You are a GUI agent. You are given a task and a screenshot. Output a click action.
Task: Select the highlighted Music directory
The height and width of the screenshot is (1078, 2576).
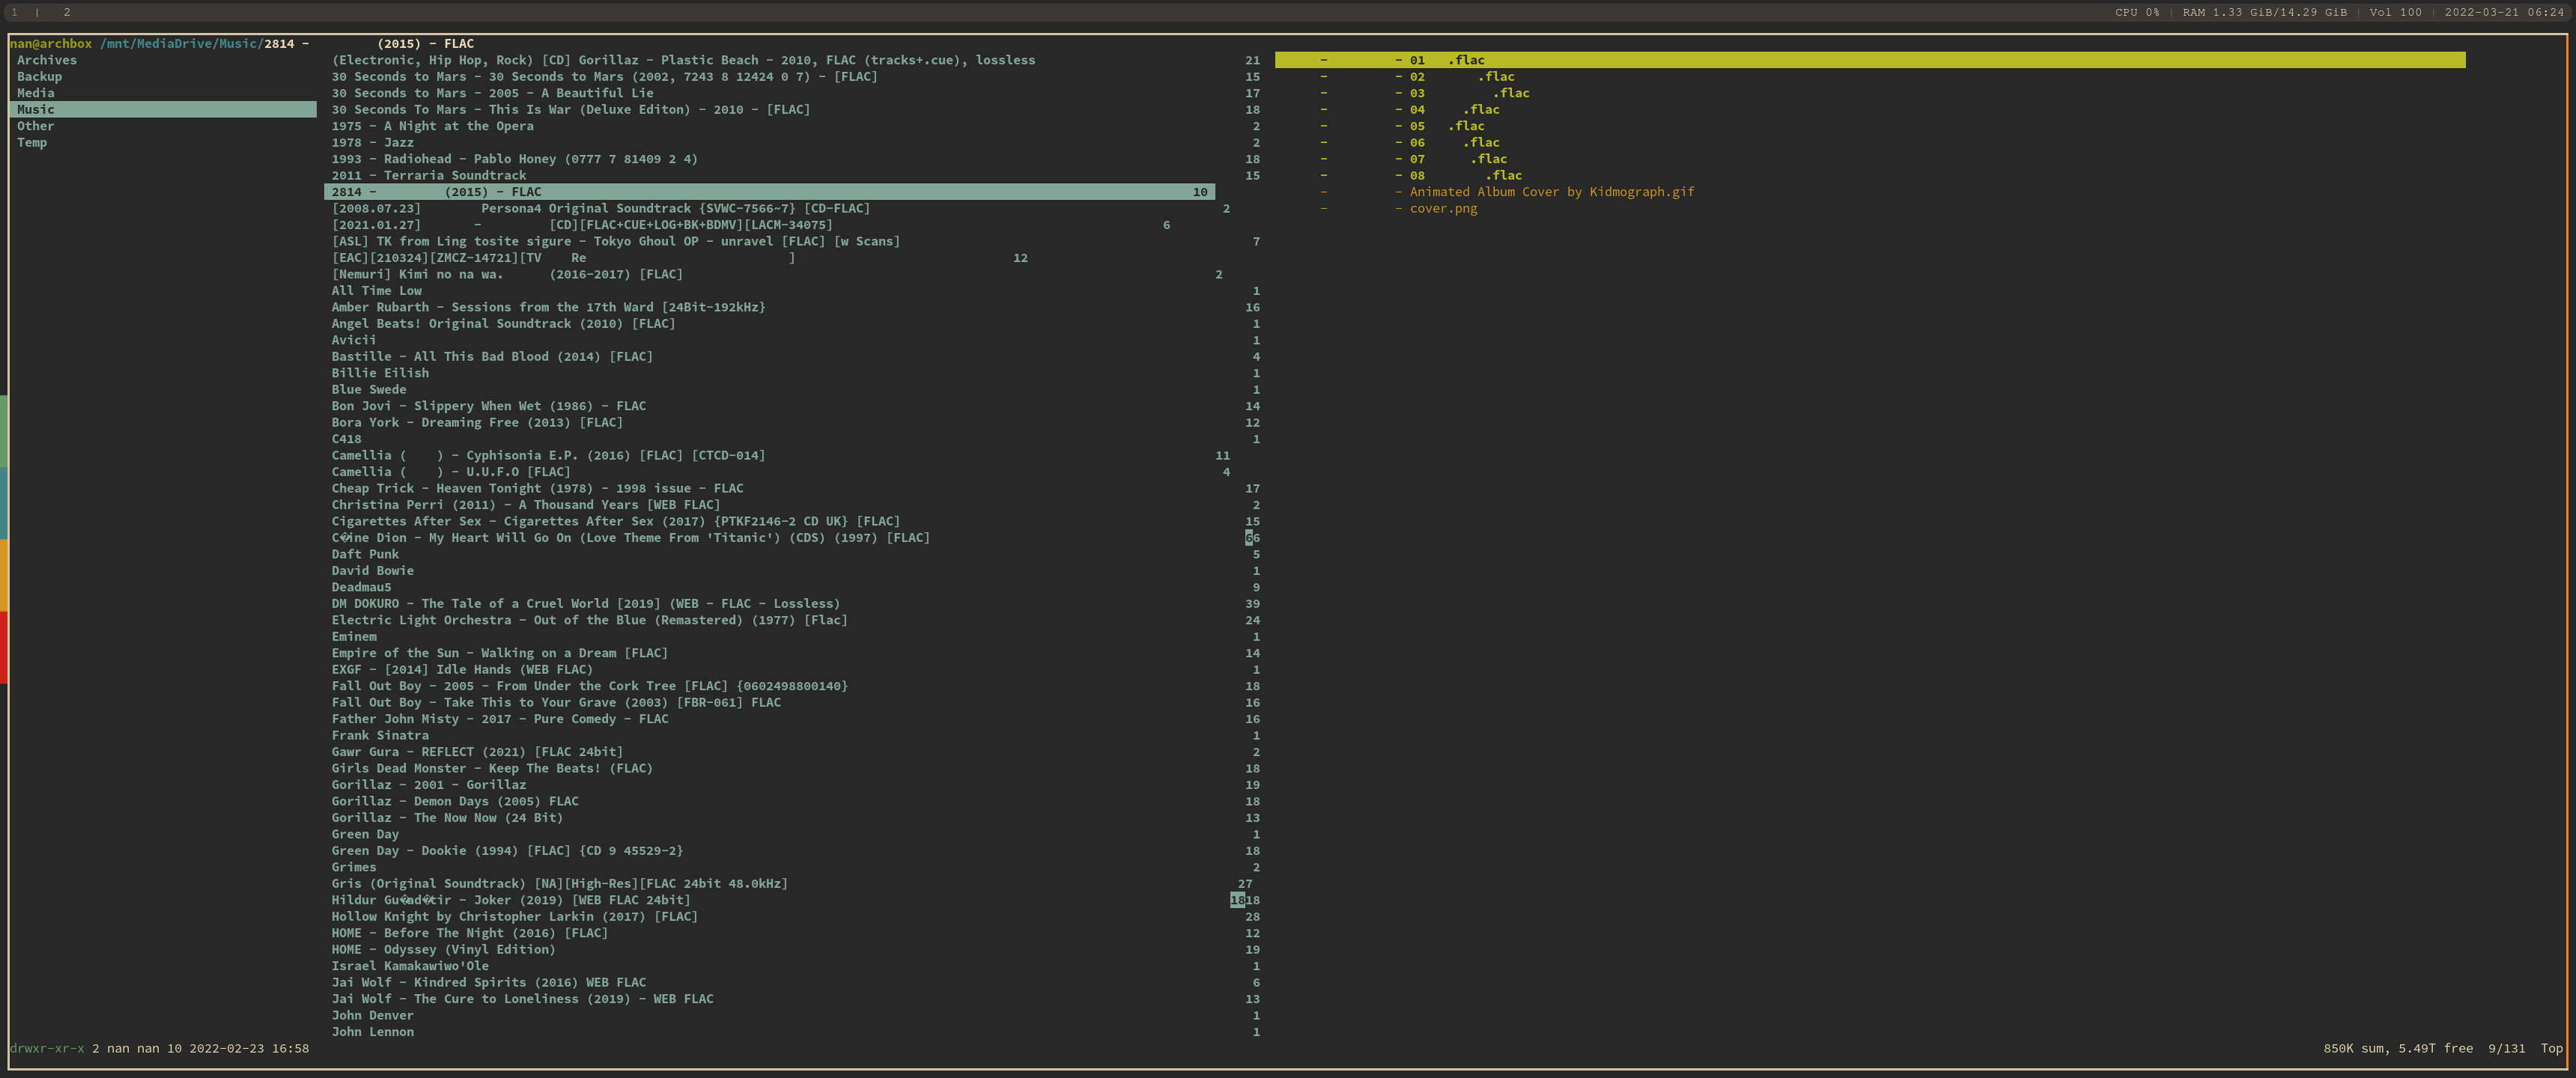[x=163, y=110]
